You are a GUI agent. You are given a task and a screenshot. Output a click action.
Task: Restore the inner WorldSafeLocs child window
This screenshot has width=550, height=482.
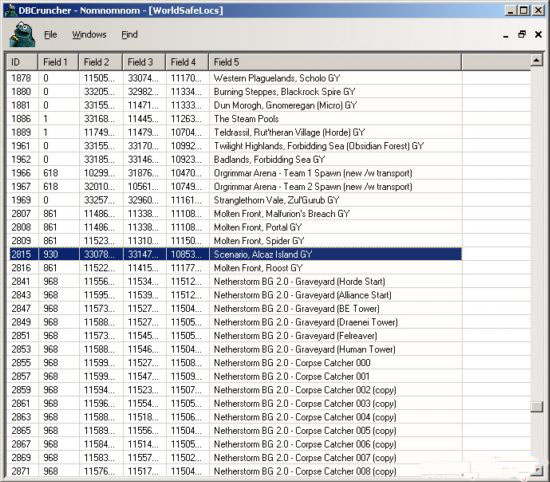tap(522, 34)
